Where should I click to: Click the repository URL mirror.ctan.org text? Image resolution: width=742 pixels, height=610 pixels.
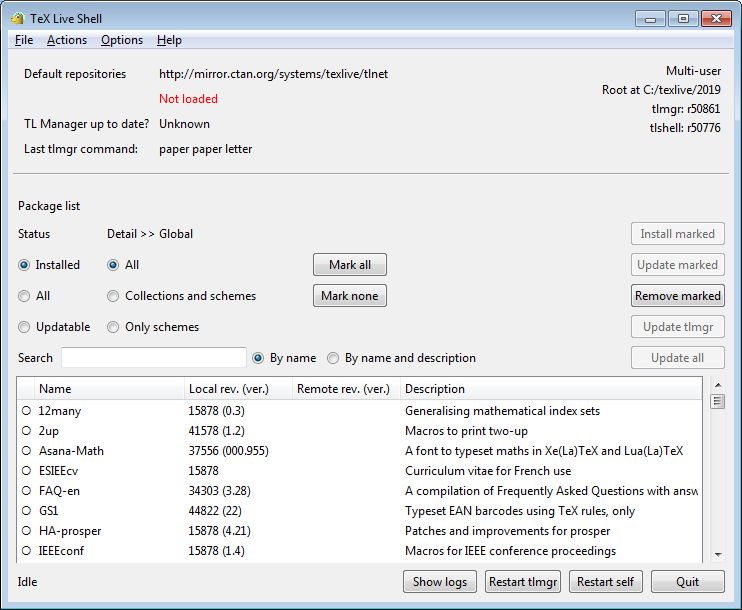pos(274,74)
